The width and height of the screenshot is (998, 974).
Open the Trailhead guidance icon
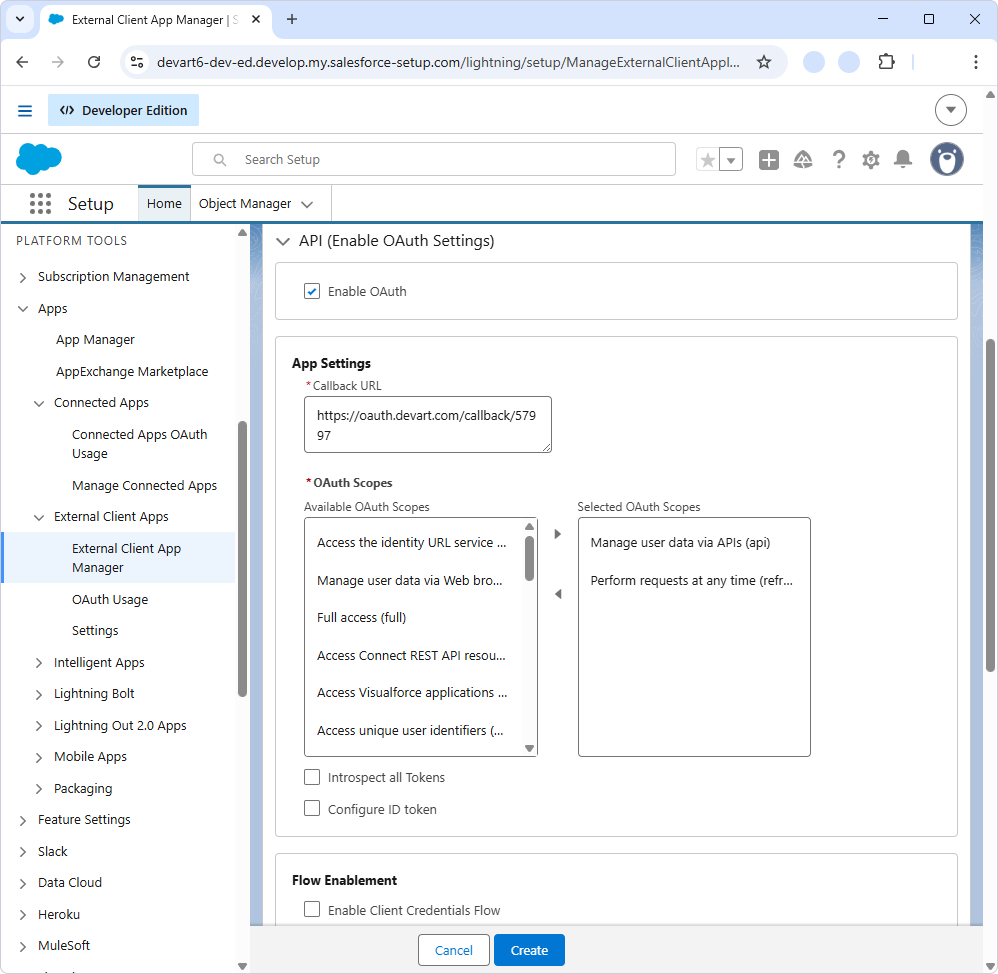tap(803, 160)
